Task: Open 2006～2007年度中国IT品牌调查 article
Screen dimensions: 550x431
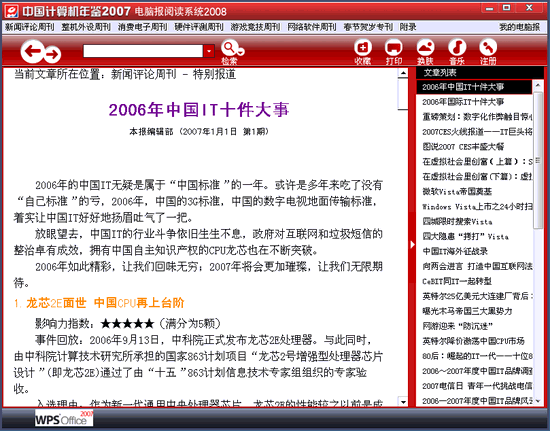Action: tap(477, 371)
